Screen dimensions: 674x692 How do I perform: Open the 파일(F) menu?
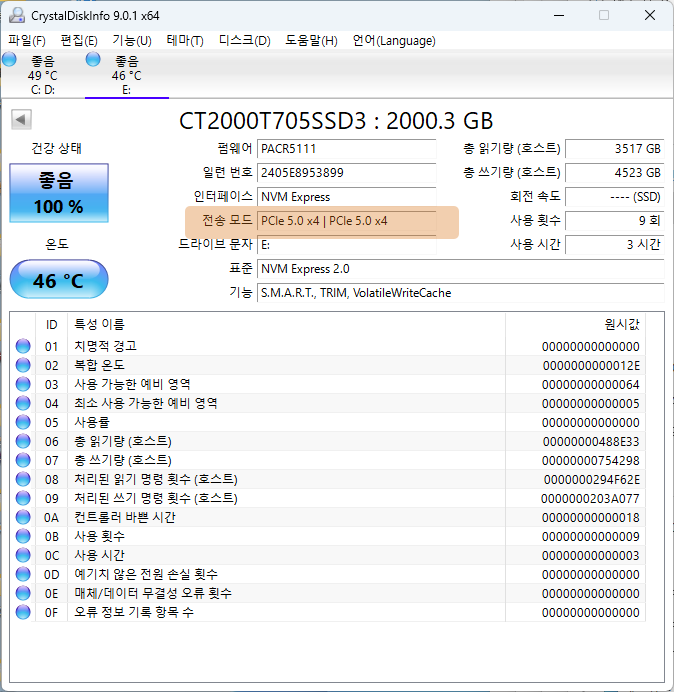pos(27,40)
